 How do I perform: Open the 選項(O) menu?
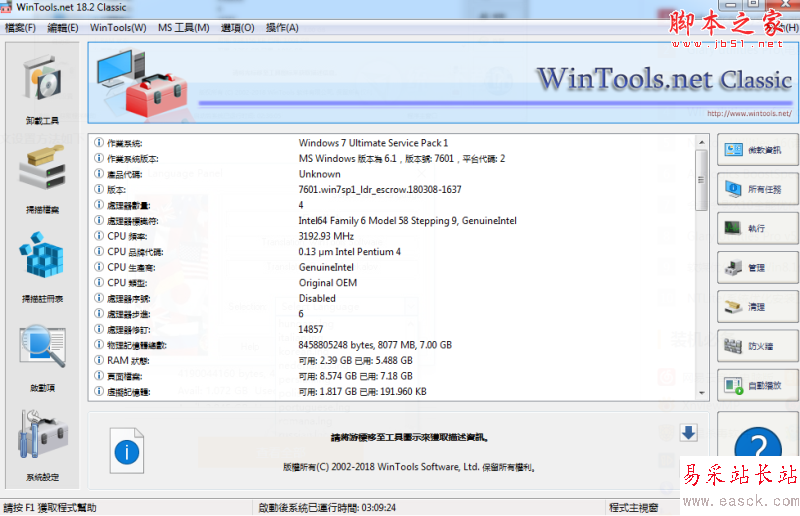click(x=237, y=28)
